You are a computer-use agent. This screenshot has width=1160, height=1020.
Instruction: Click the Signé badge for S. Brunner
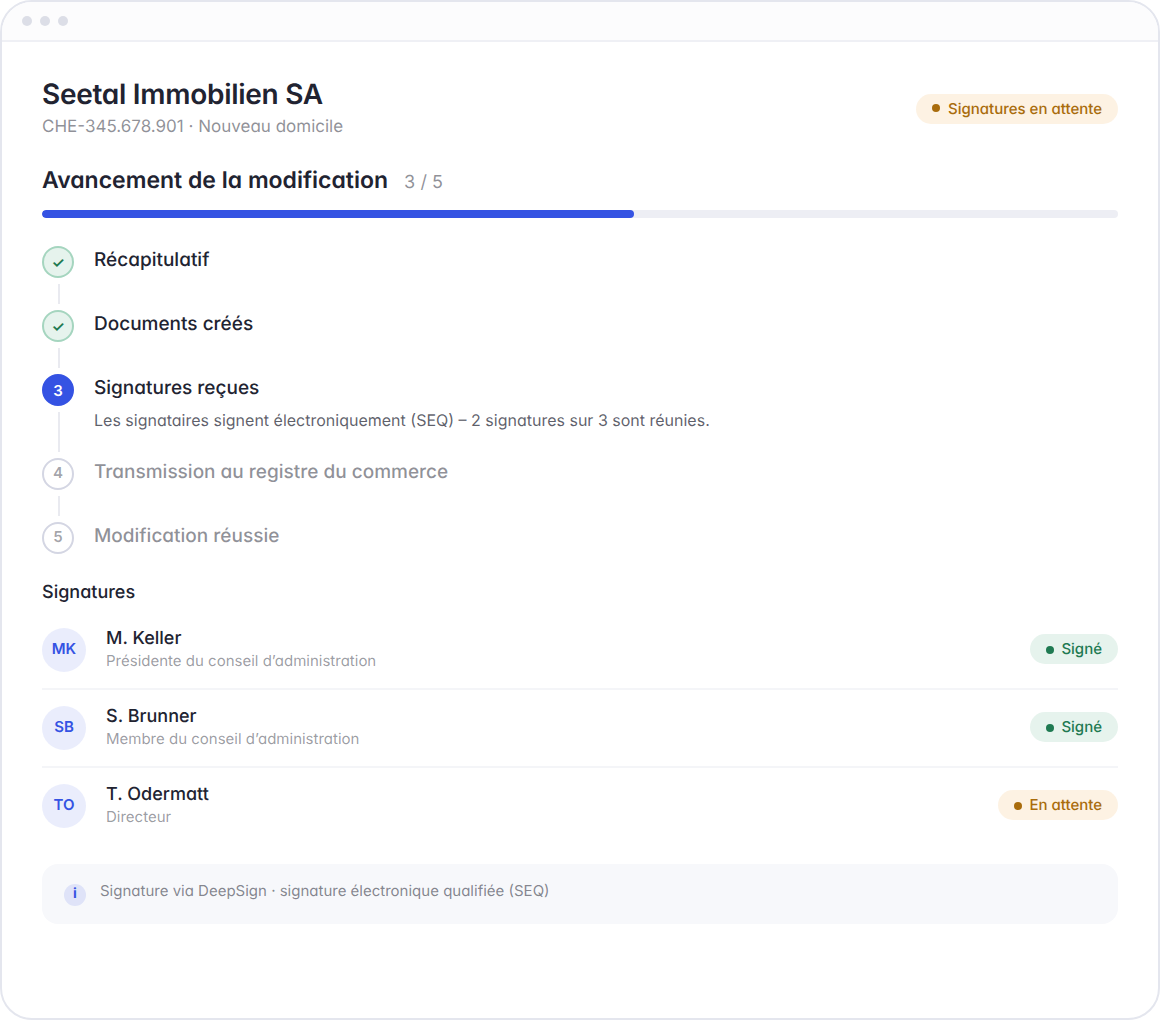(1073, 727)
